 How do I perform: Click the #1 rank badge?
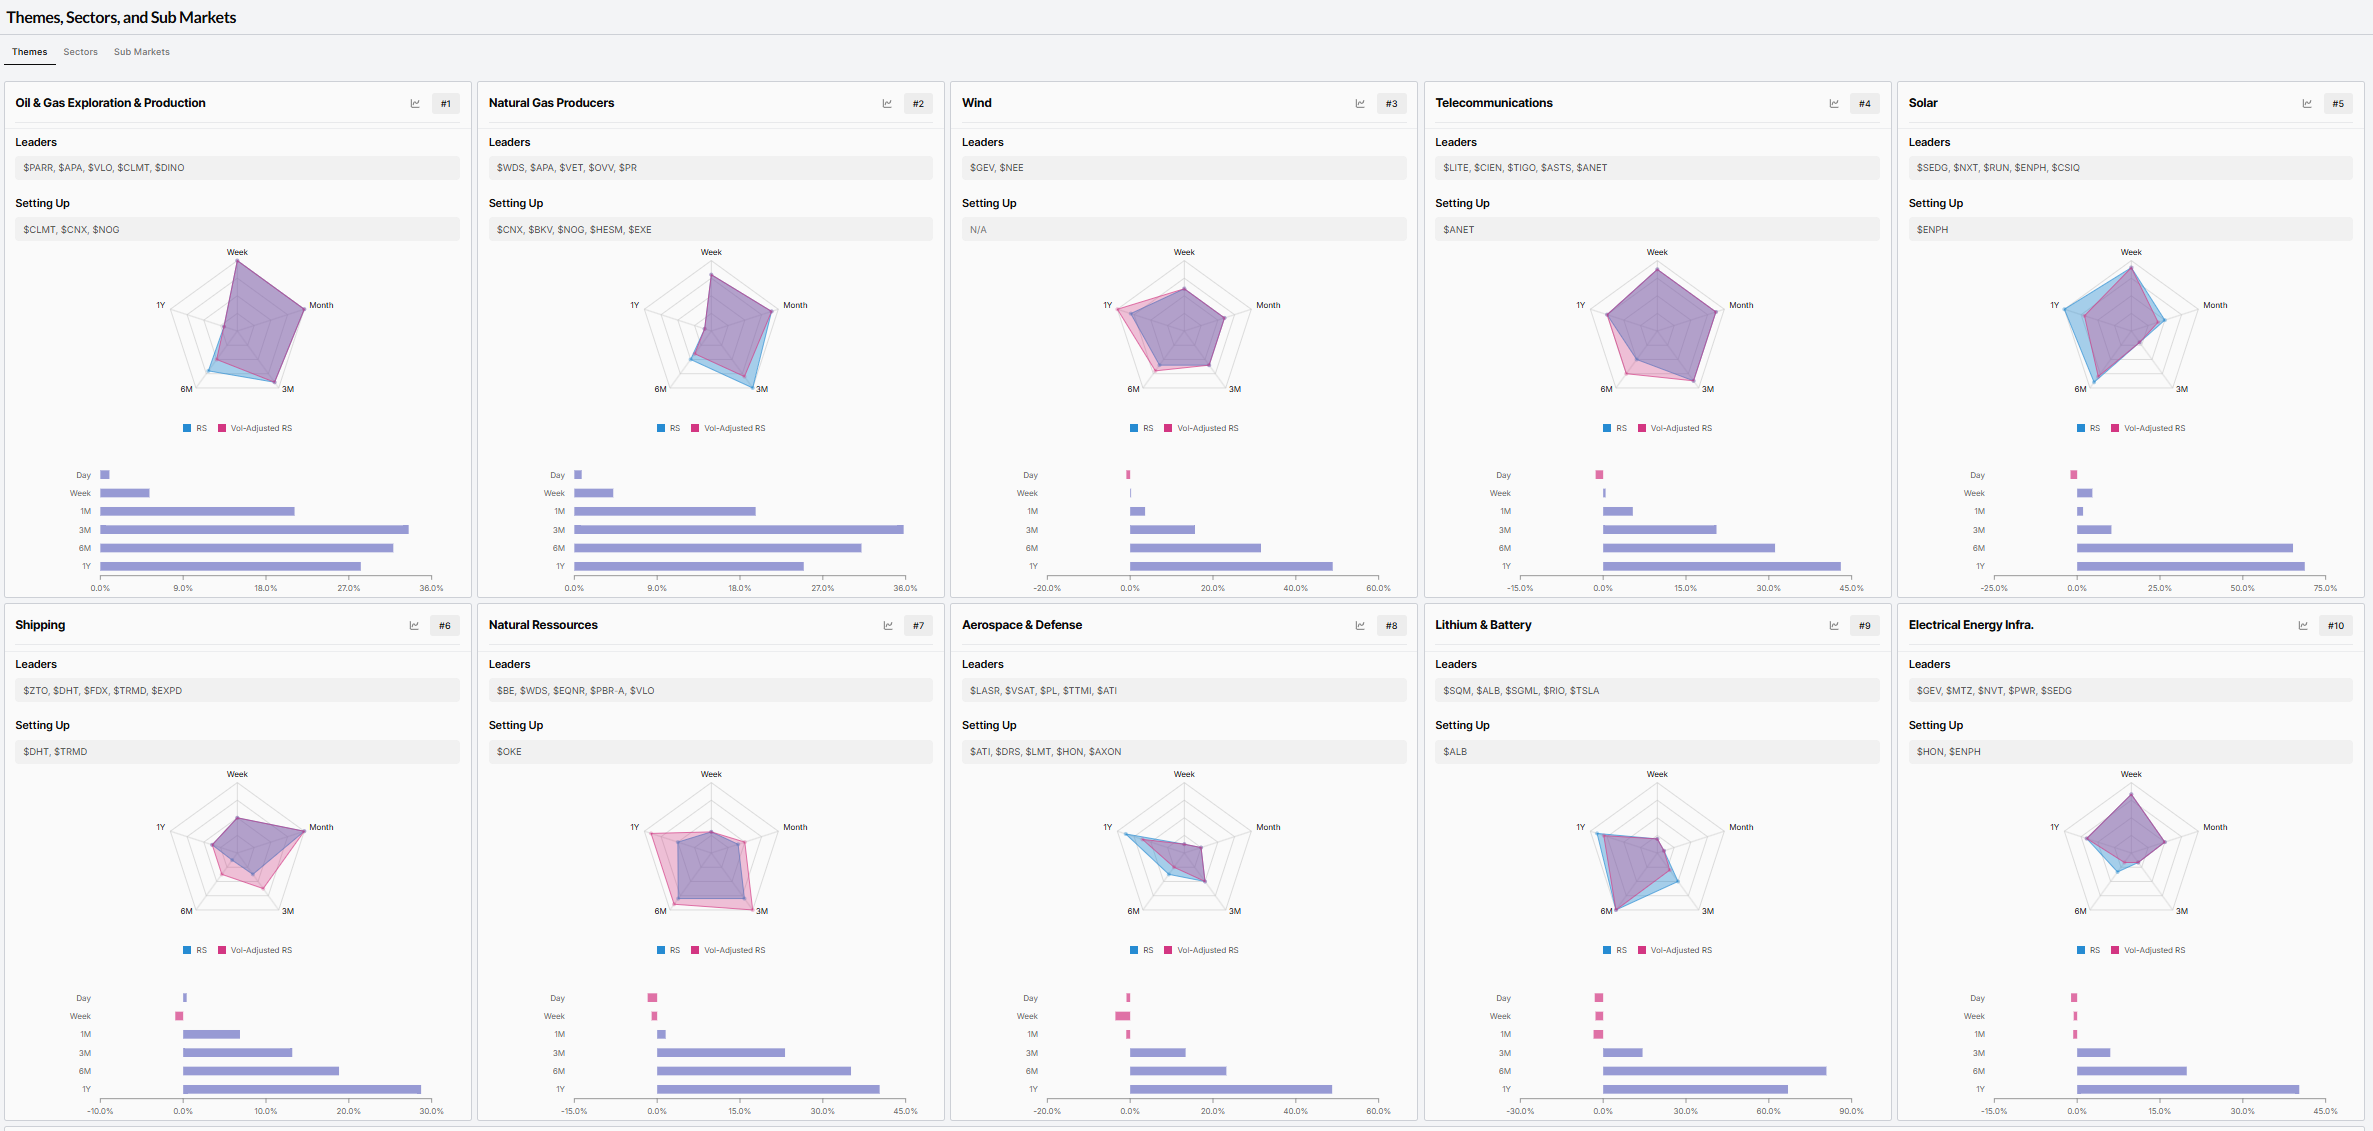pos(446,104)
